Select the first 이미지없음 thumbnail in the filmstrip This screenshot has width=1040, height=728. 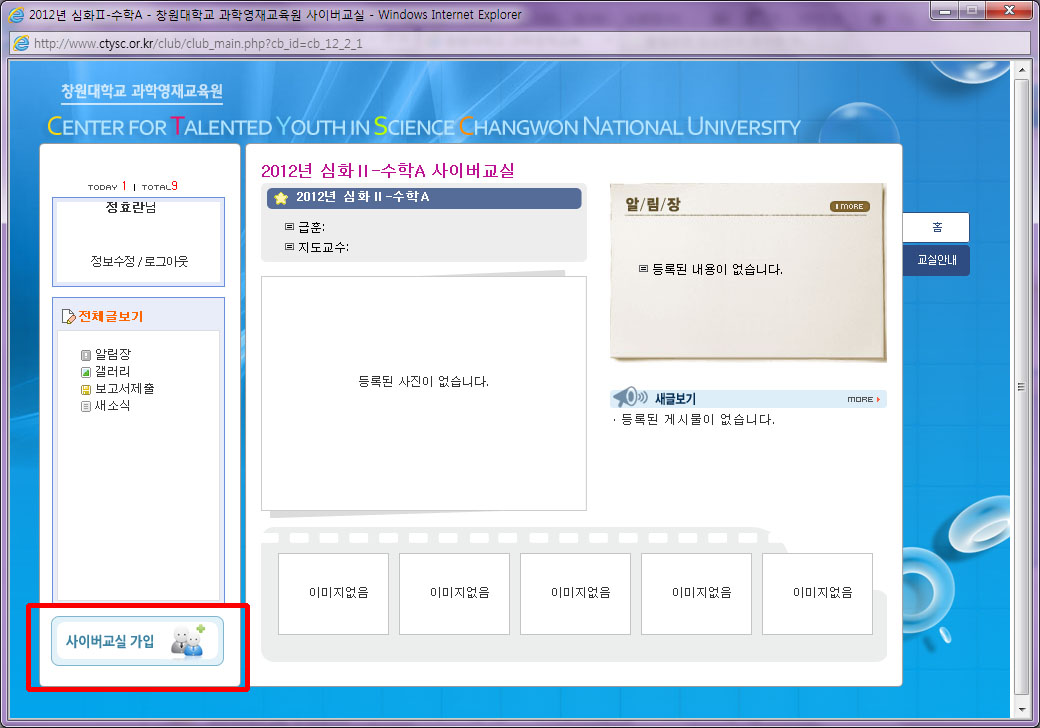333,593
